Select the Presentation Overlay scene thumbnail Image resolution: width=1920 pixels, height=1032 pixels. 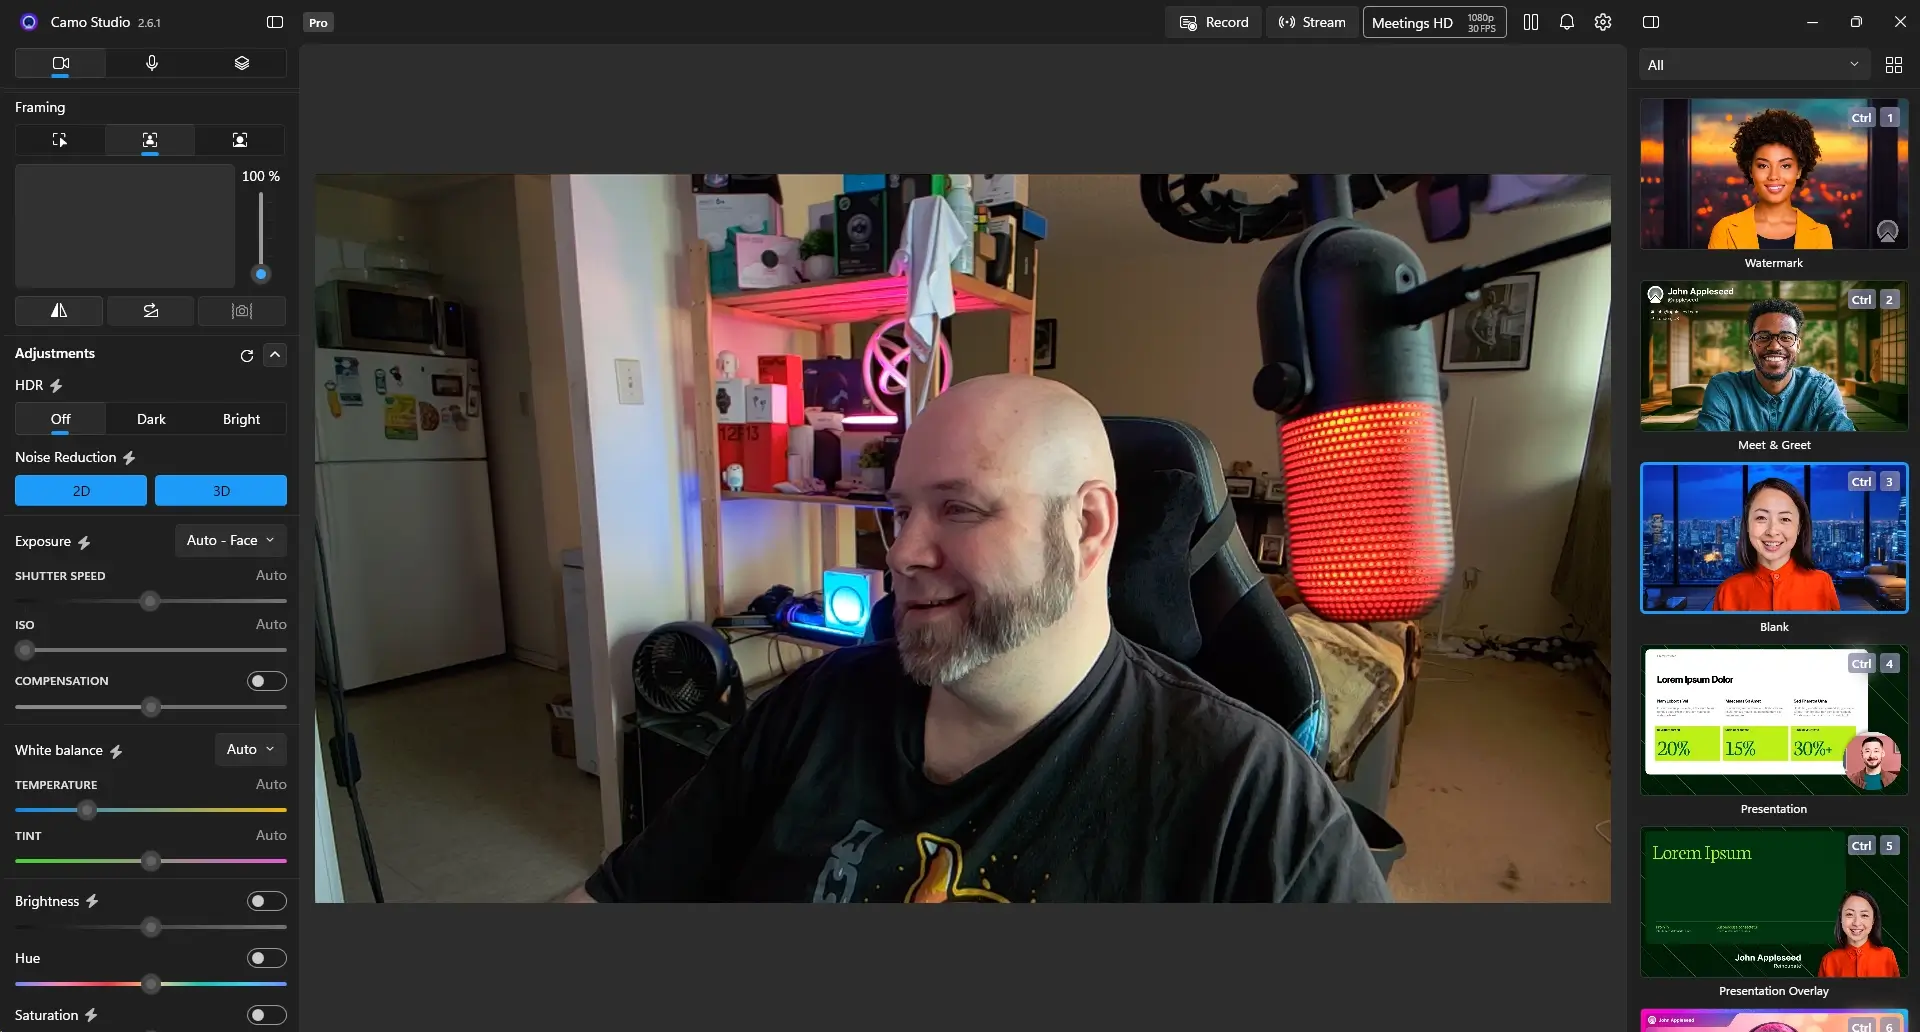[x=1774, y=902]
